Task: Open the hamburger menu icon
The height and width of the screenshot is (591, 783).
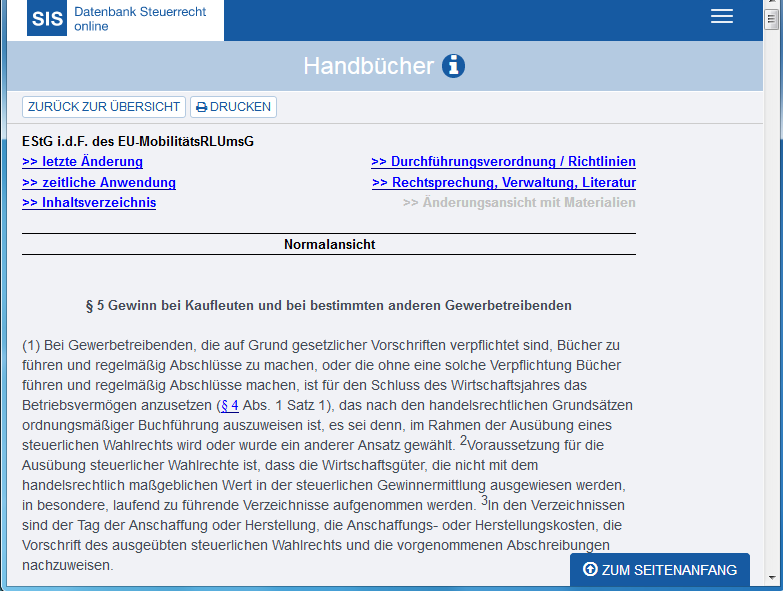Action: tap(722, 16)
